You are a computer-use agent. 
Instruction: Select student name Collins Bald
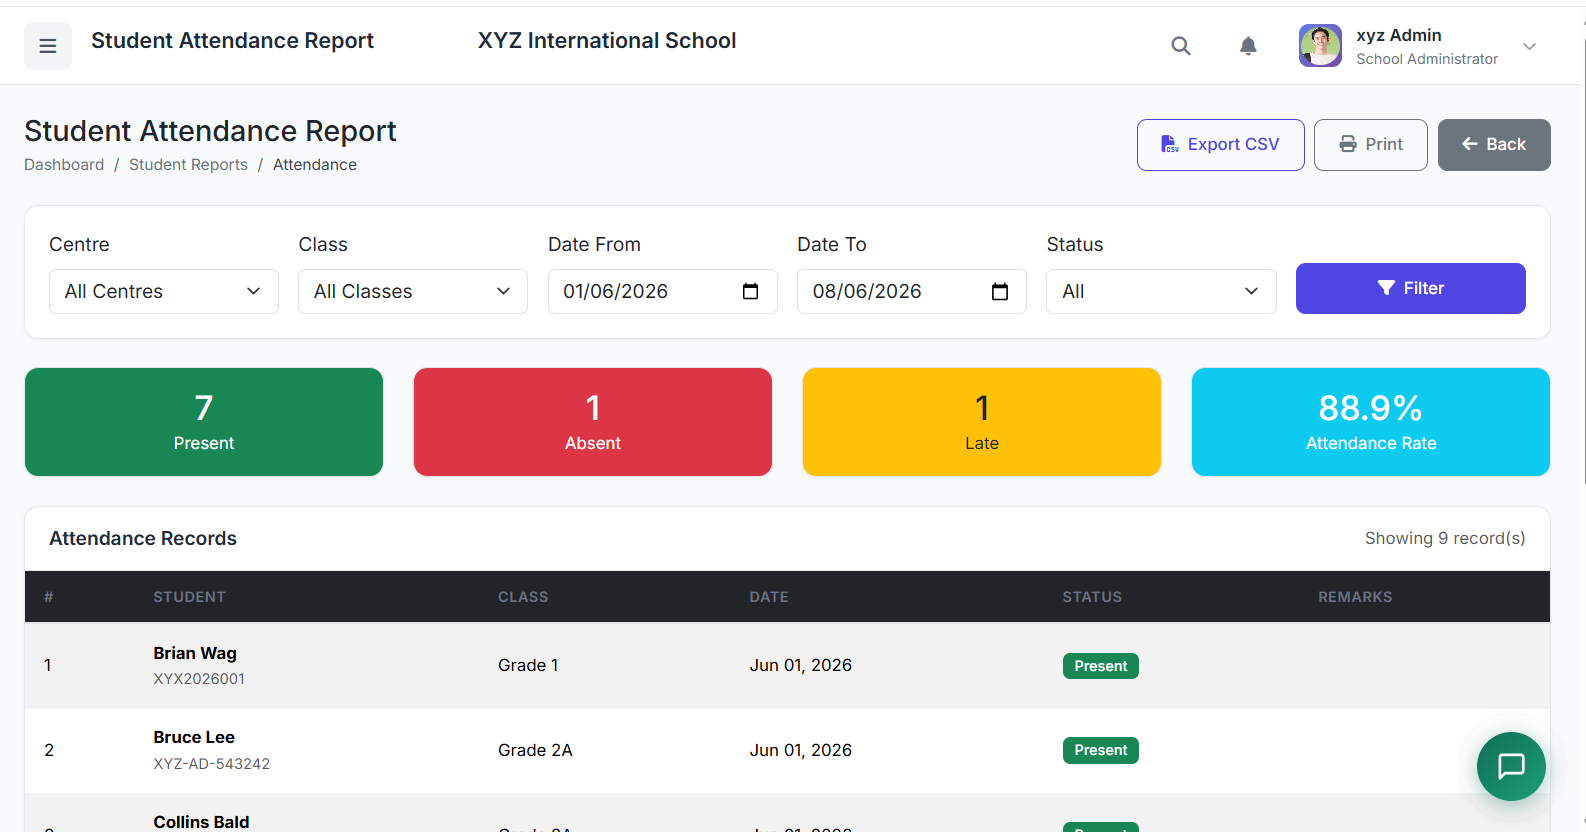tap(201, 822)
